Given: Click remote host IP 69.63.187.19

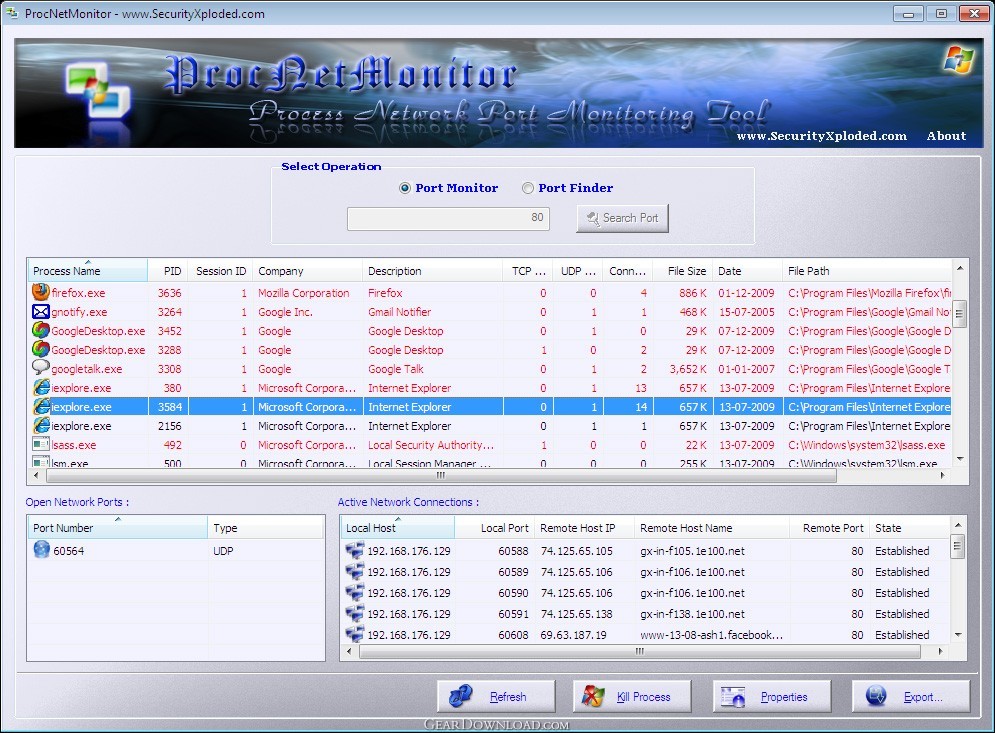Looking at the screenshot, I should pyautogui.click(x=573, y=635).
